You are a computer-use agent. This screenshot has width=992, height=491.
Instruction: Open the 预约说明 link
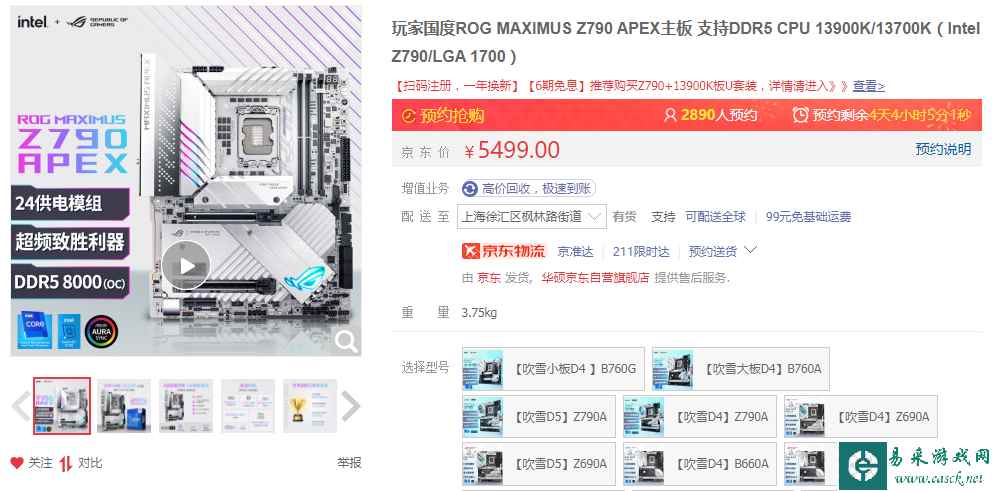(943, 149)
